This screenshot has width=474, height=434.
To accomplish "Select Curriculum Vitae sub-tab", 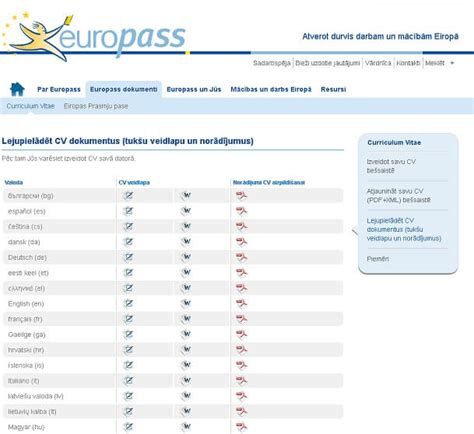I will (x=30, y=106).
